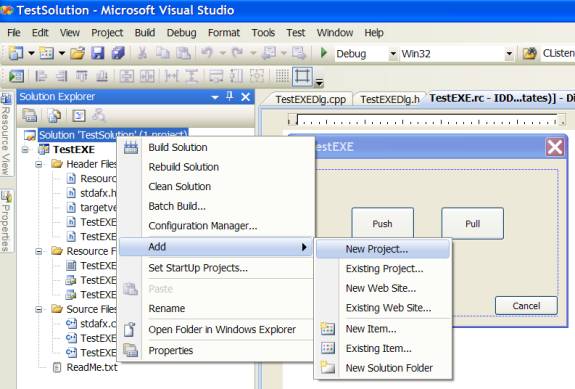Start debugging with the green play icon

tap(323, 53)
